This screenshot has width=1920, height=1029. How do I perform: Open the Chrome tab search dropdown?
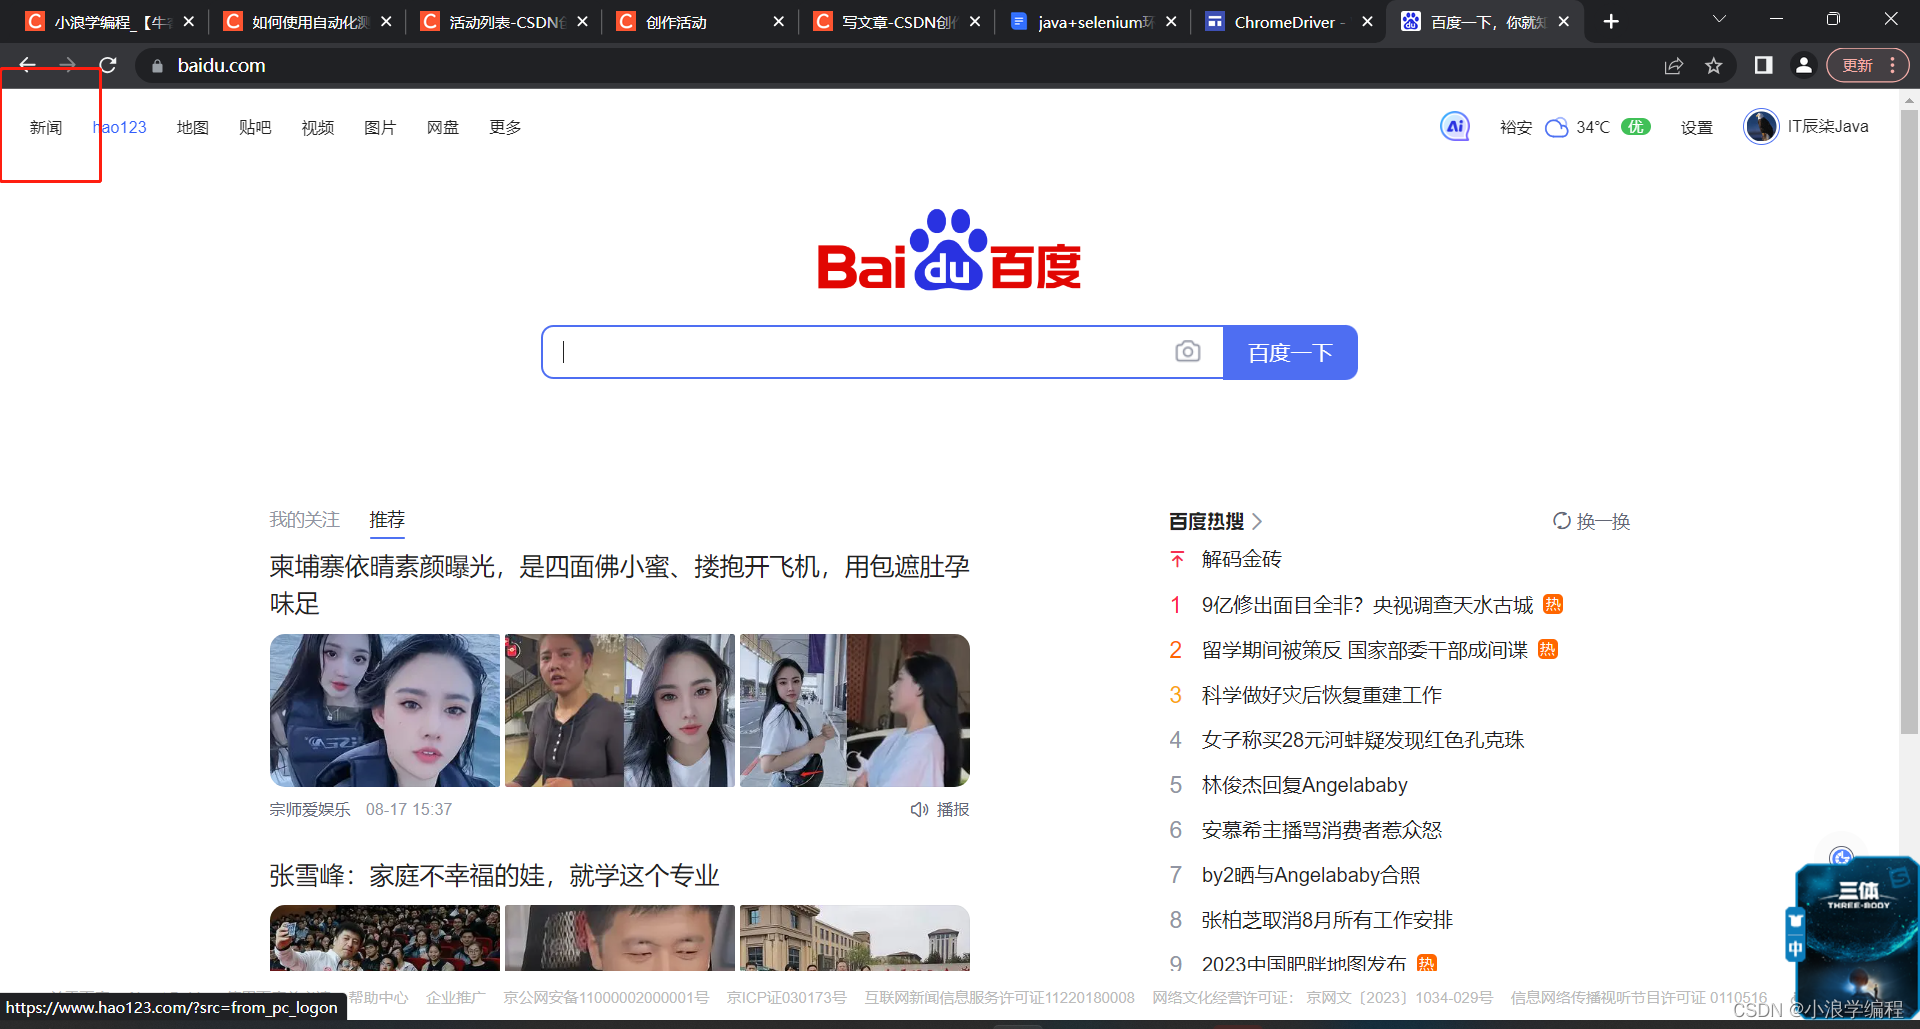(x=1719, y=20)
